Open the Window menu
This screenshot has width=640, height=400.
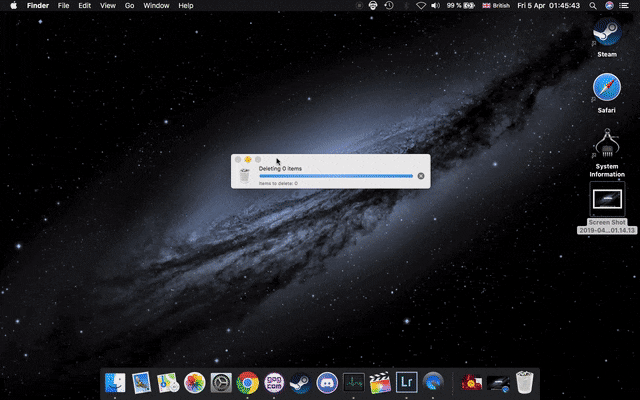(x=156, y=6)
